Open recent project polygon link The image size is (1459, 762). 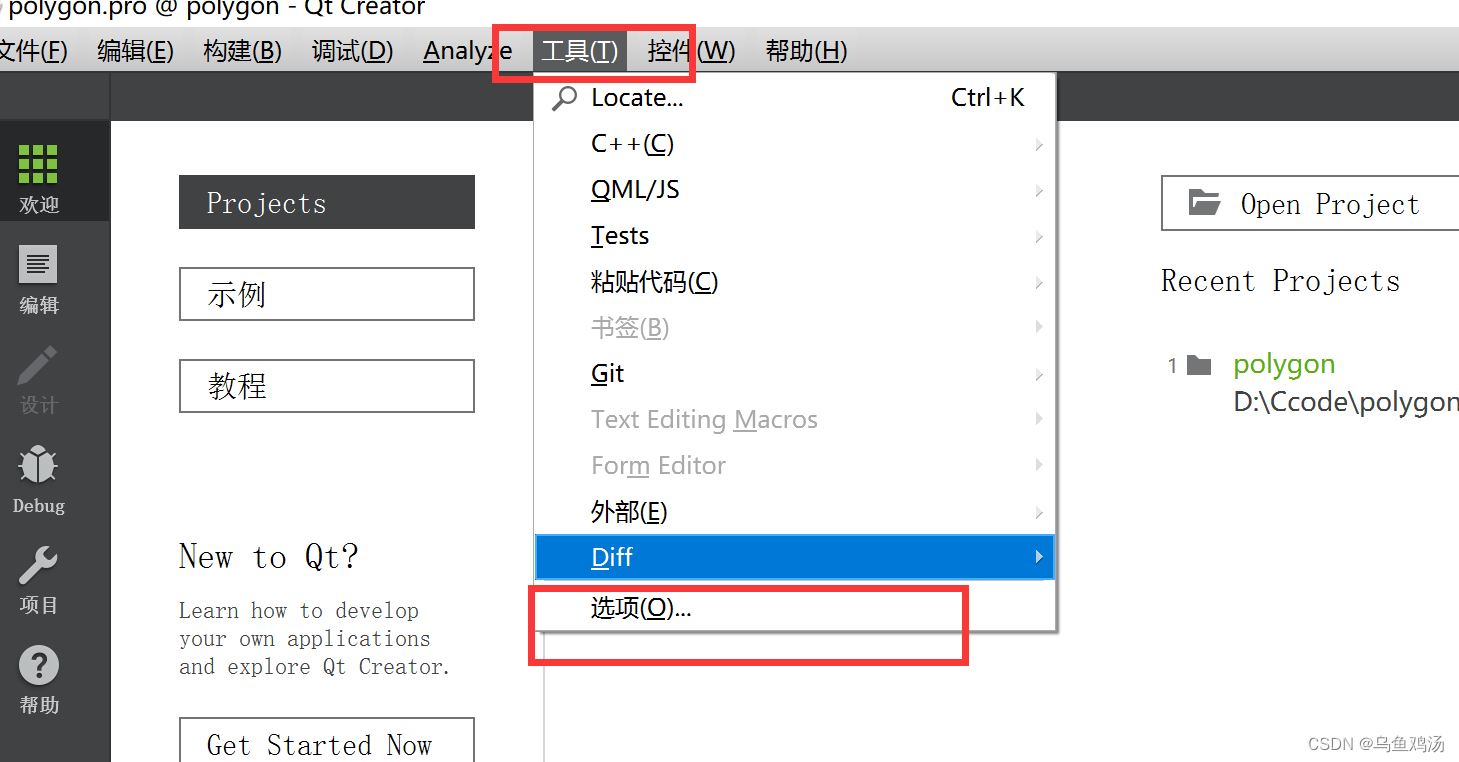click(1284, 365)
